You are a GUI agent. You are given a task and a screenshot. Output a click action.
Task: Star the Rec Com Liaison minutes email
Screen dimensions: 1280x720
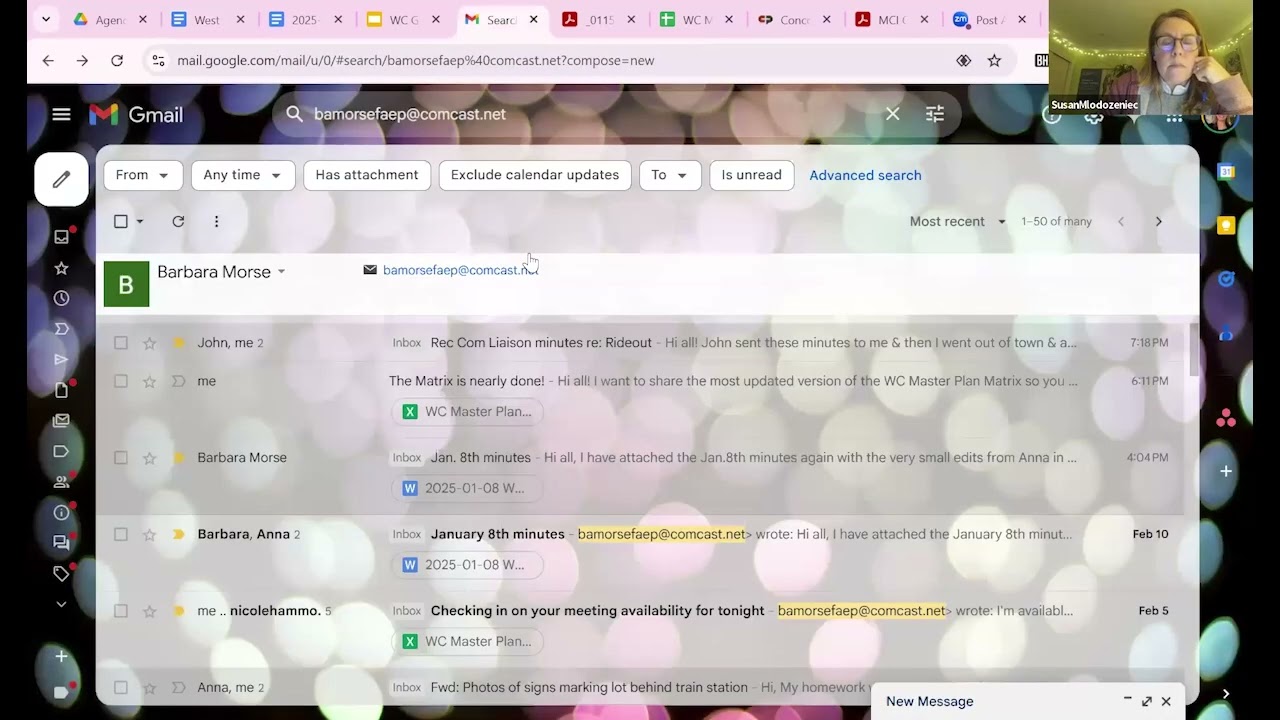point(149,343)
